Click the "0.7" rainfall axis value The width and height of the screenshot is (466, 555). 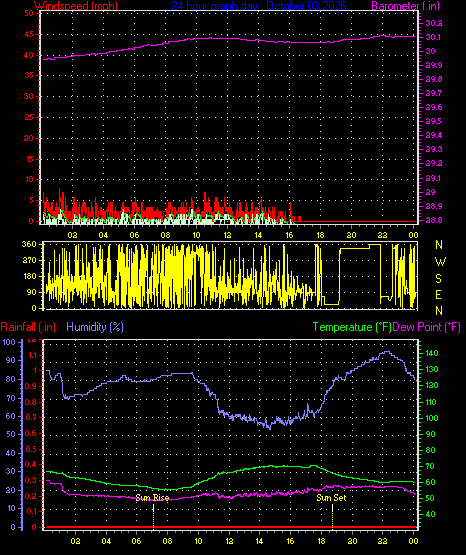[31, 417]
